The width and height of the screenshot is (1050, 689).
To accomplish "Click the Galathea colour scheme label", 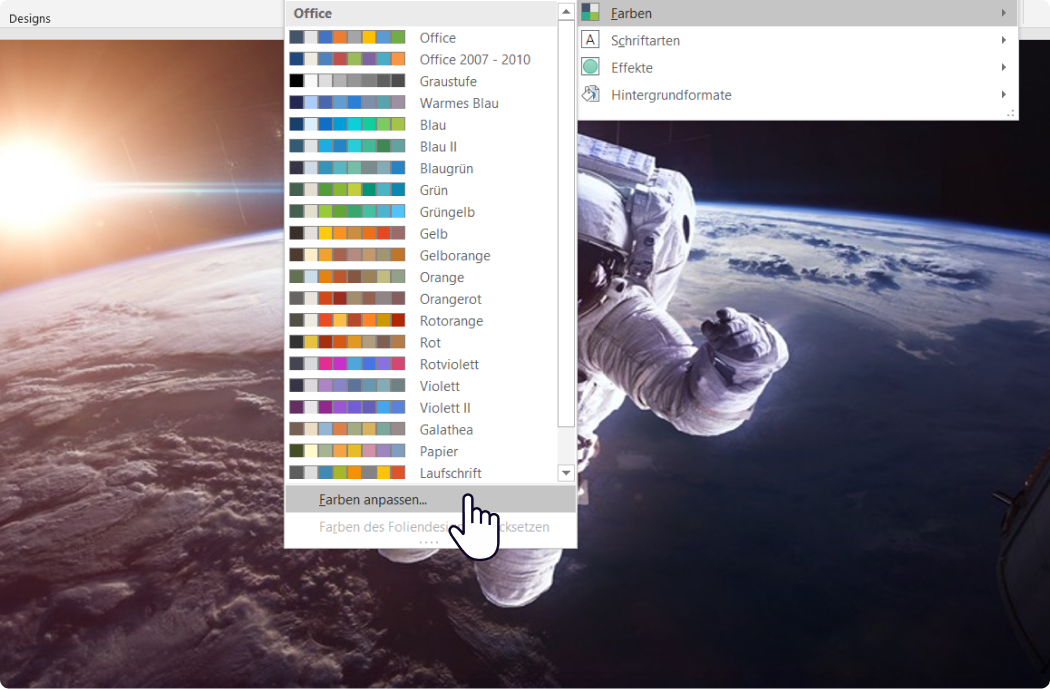I will pyautogui.click(x=446, y=429).
